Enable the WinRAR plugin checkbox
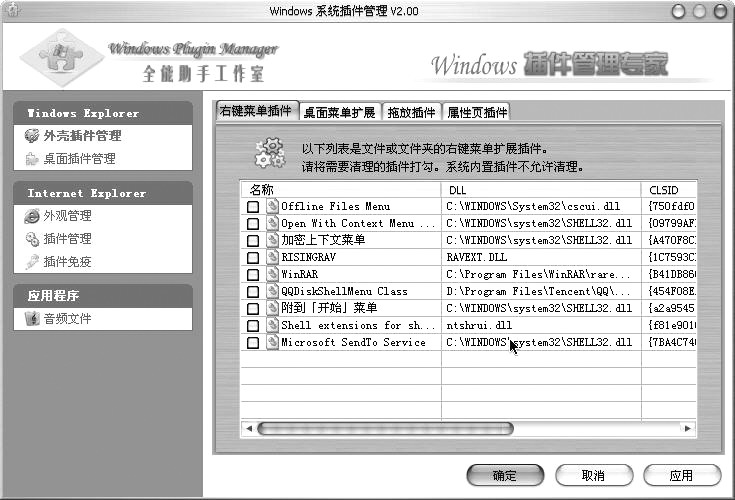 [253, 275]
